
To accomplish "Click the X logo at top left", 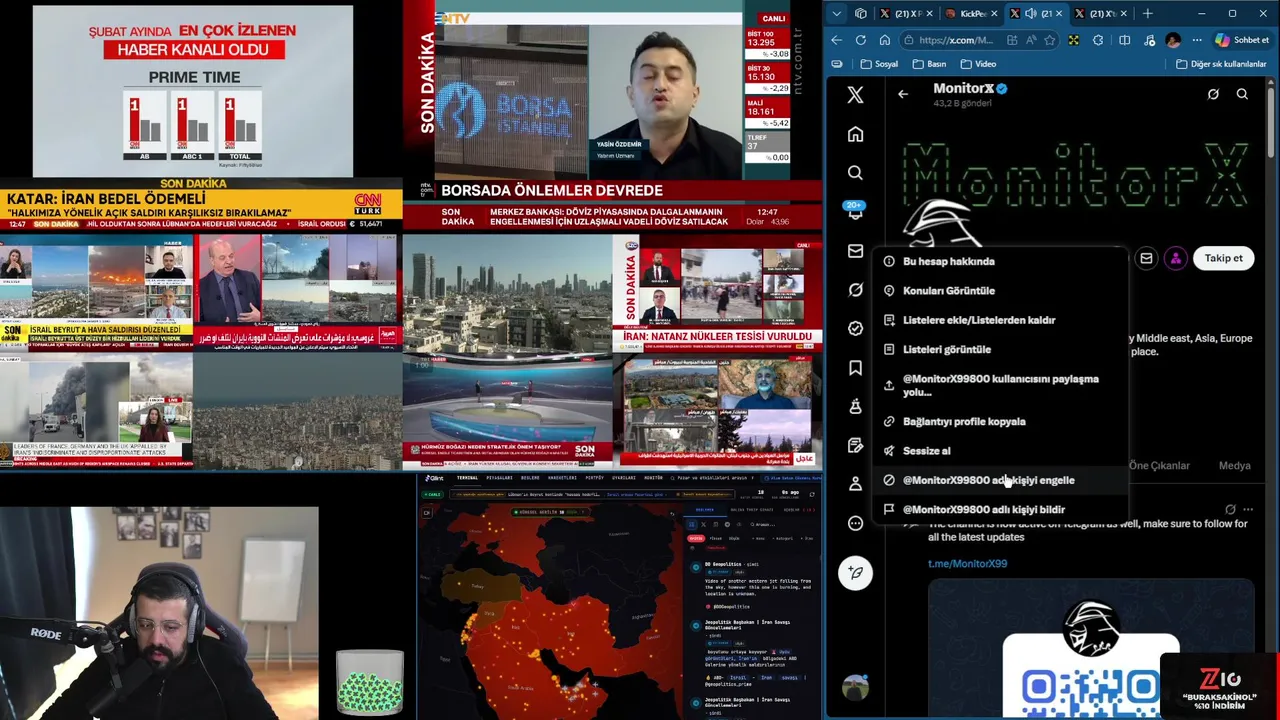I will pos(855,95).
